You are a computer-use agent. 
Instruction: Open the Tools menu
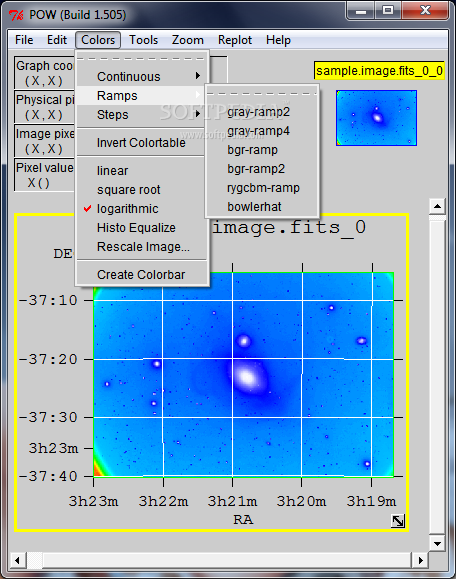[x=143, y=40]
